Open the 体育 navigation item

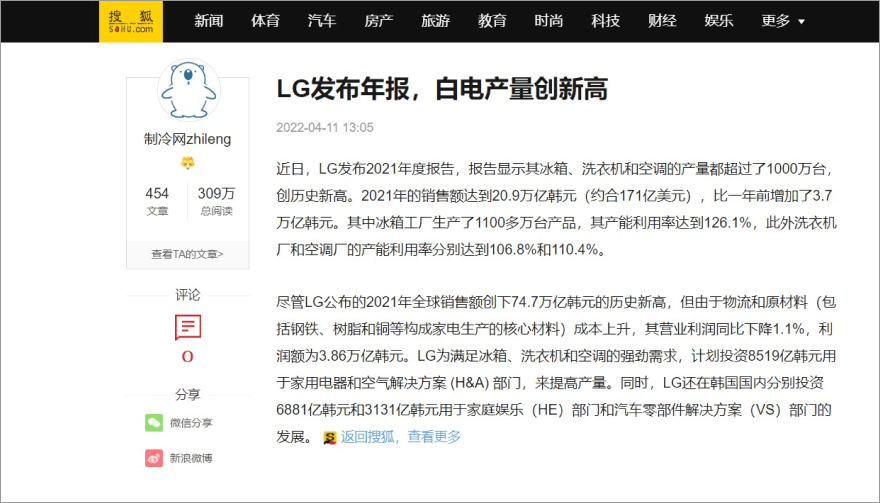(265, 21)
